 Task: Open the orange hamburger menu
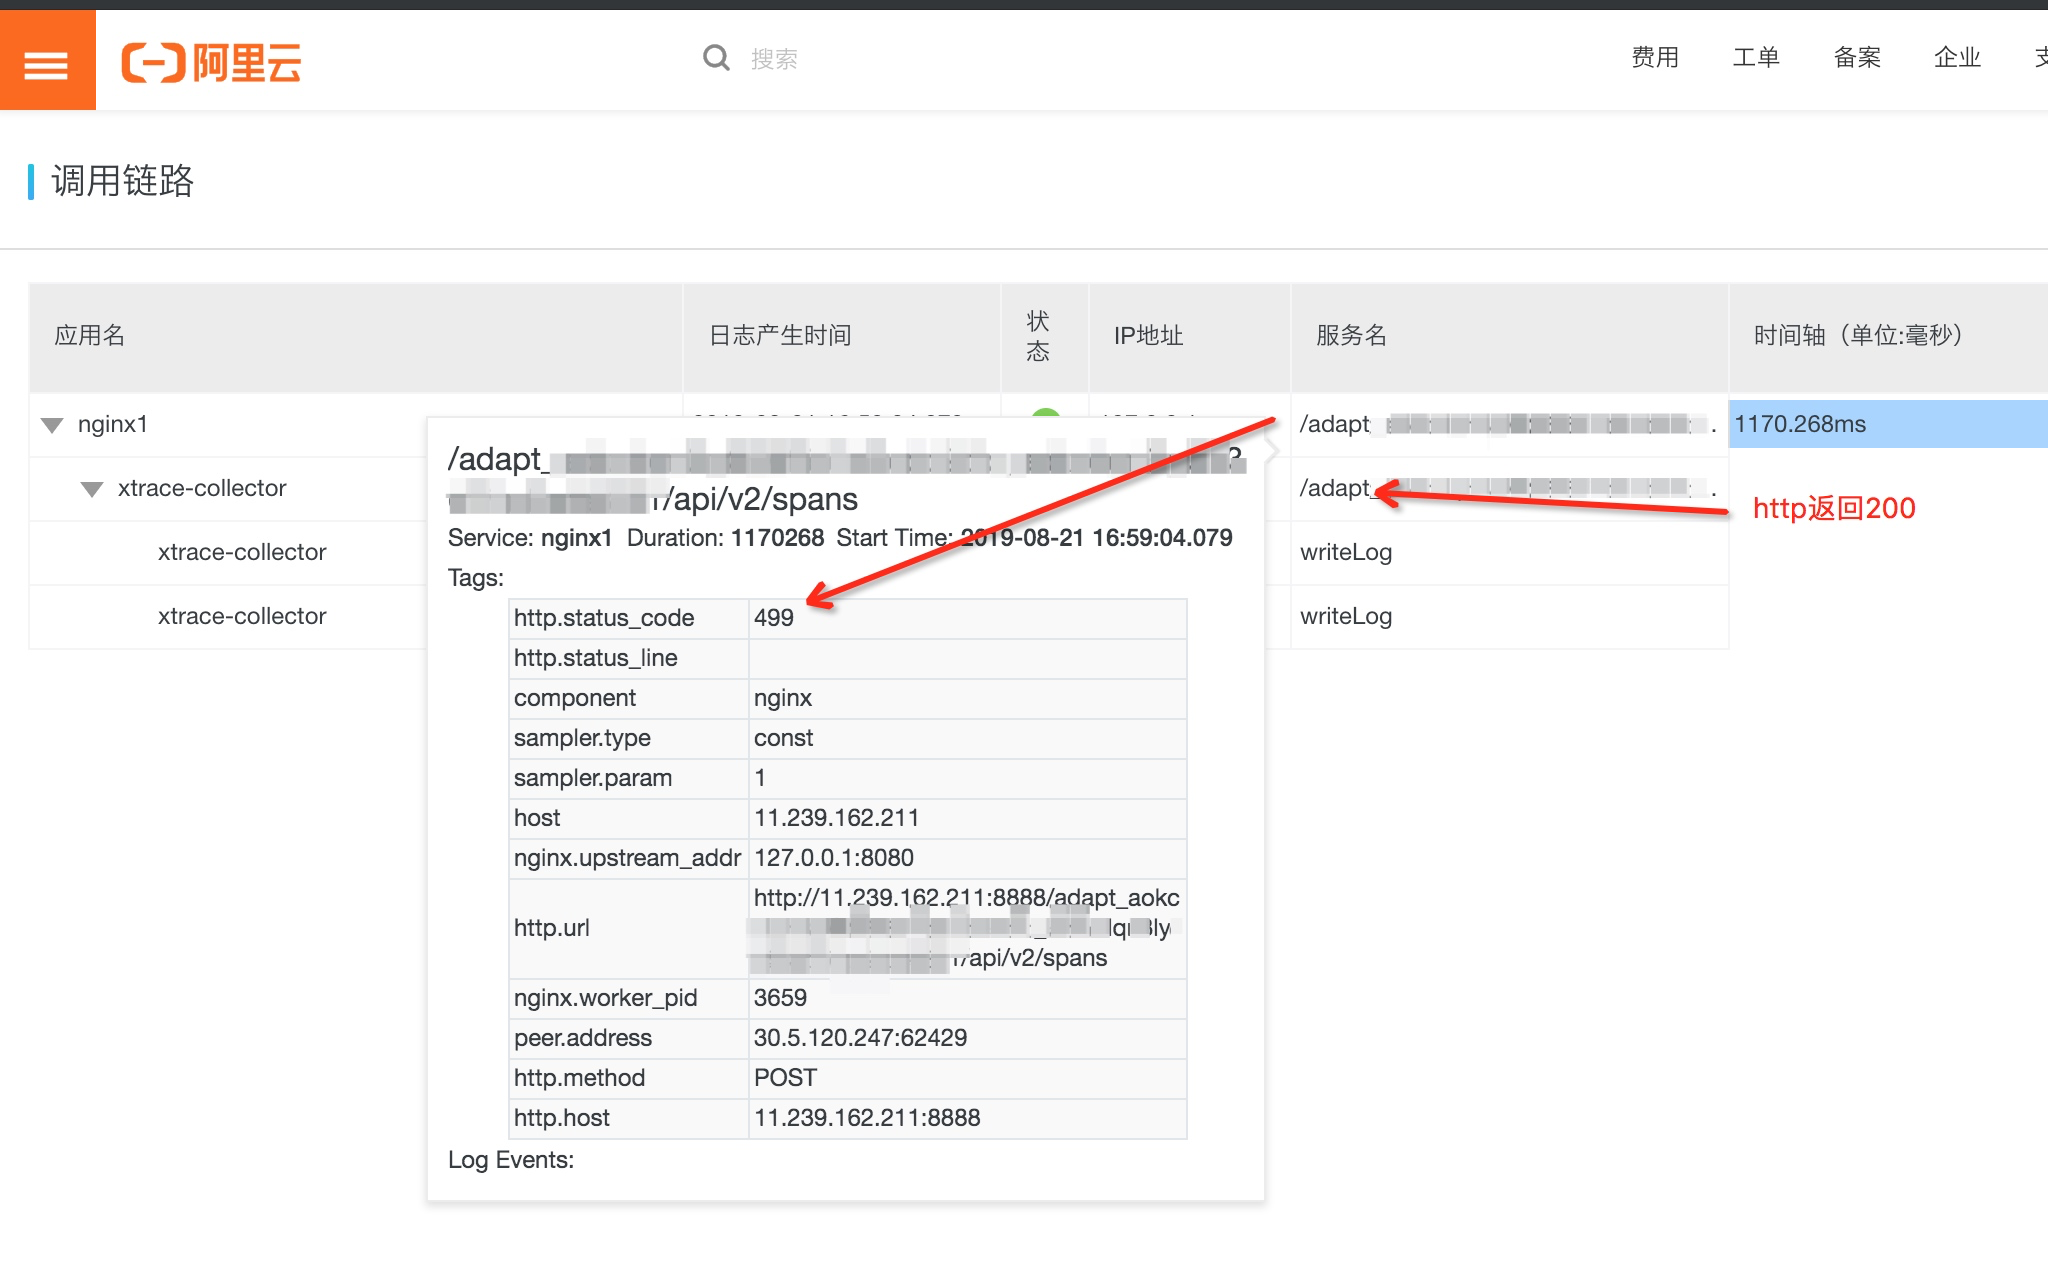pos(47,61)
